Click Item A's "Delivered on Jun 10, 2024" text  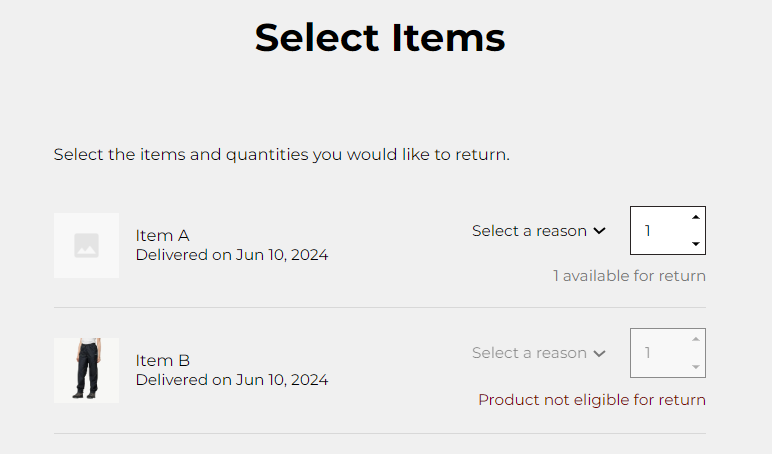[x=232, y=255]
